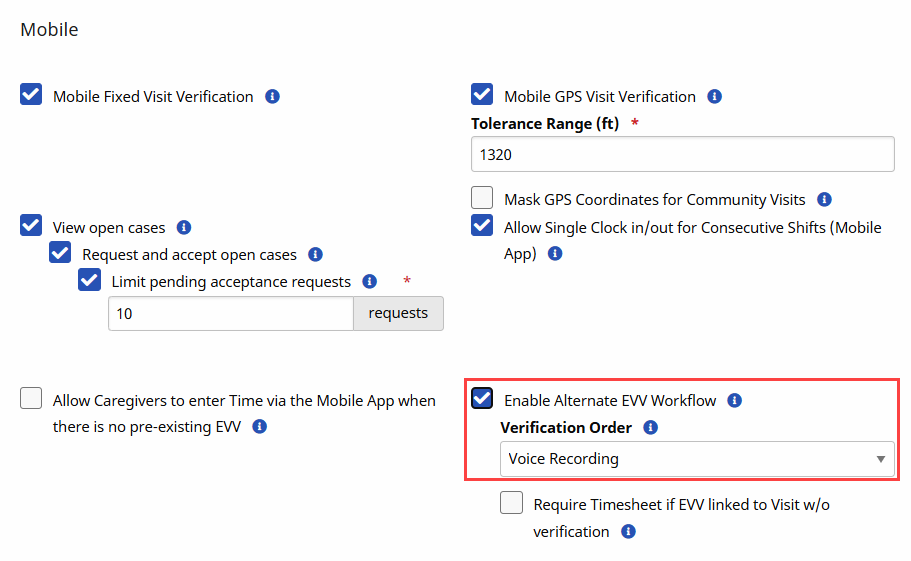Screen dimensions: 911x561
Task: Click the pending acceptance requests number field
Action: click(231, 314)
